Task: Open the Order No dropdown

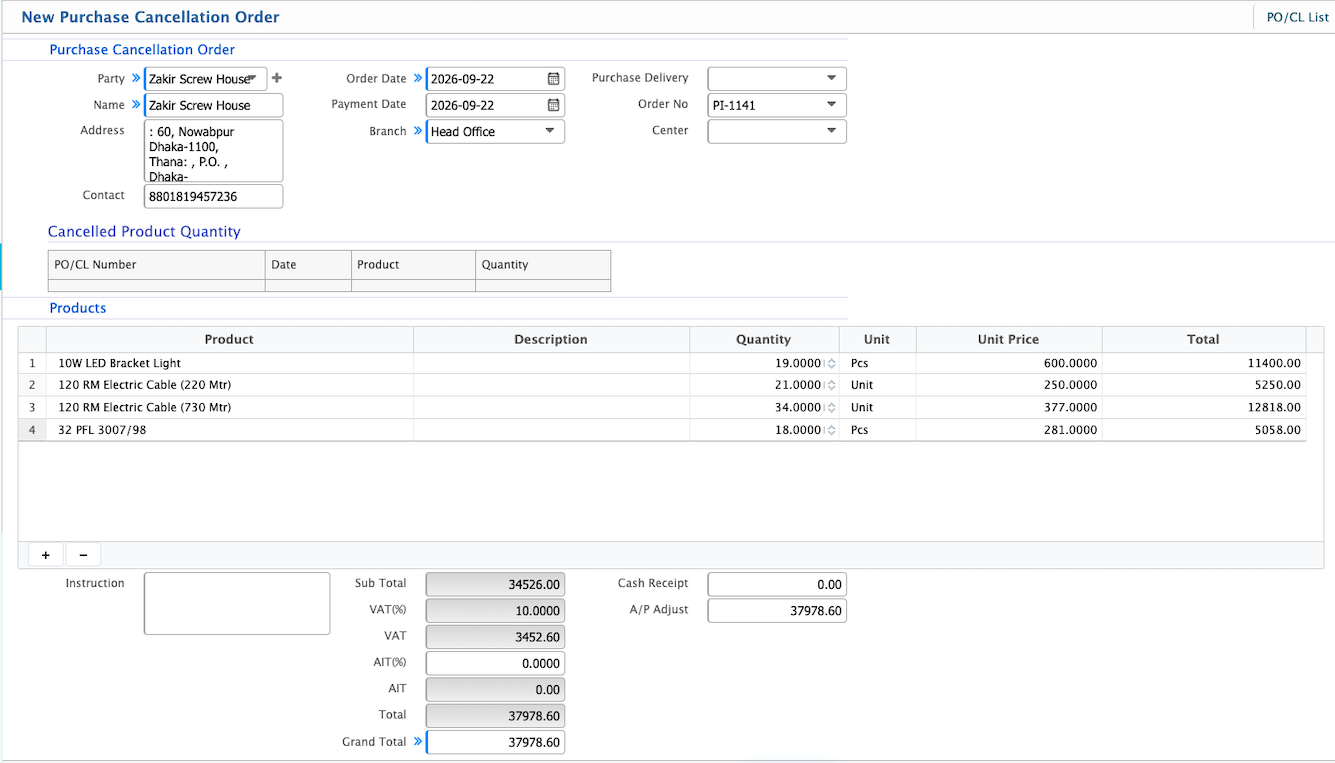Action: pos(831,104)
